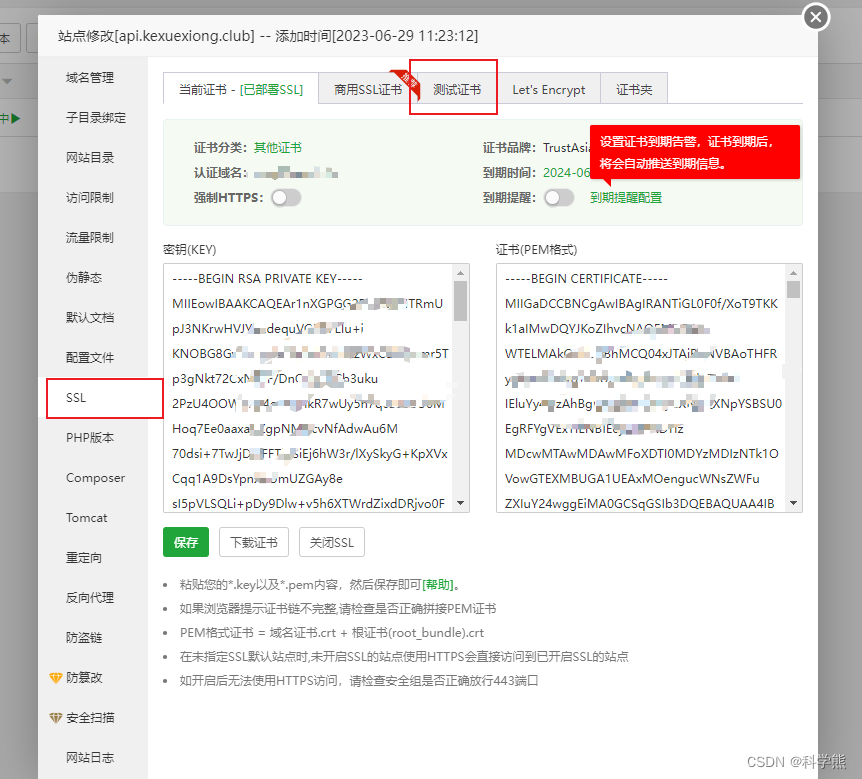This screenshot has width=862, height=779.
Task: Switch to 测试证书 tab
Action: (456, 89)
